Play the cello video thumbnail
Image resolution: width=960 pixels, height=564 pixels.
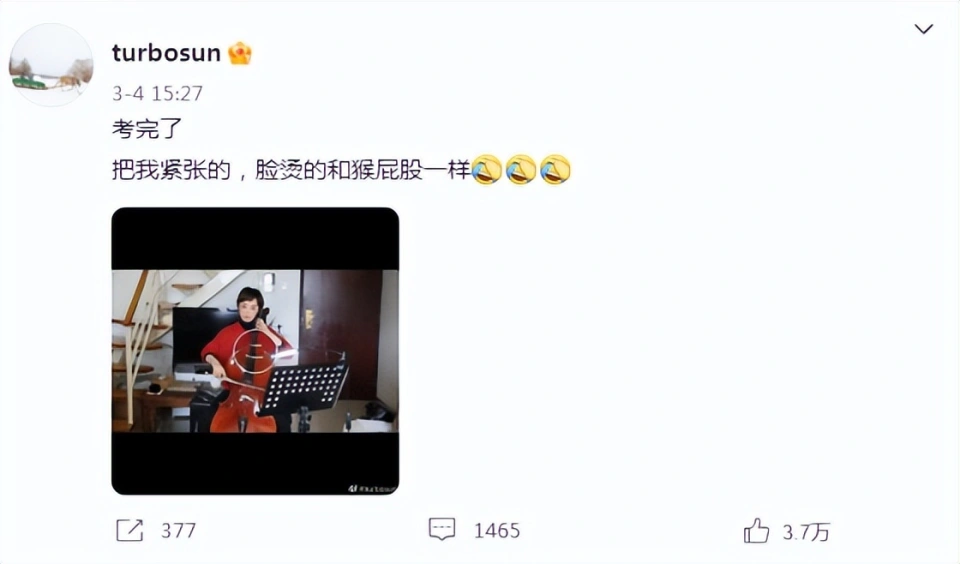coord(255,351)
